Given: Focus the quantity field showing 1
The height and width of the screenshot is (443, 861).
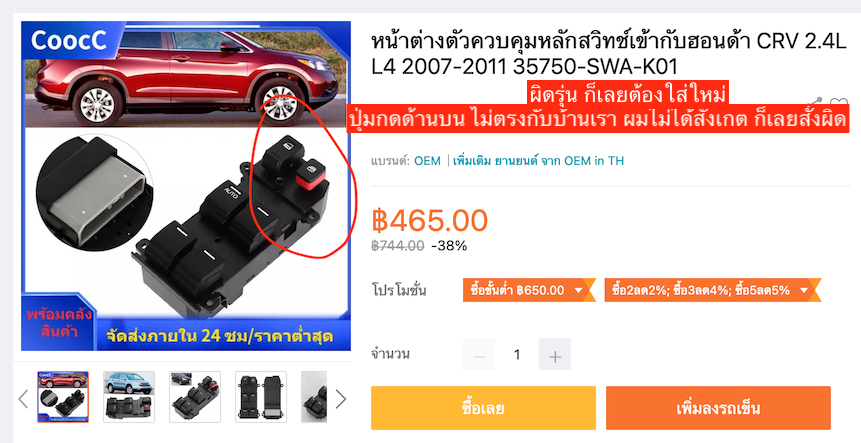Looking at the screenshot, I should click(x=517, y=354).
